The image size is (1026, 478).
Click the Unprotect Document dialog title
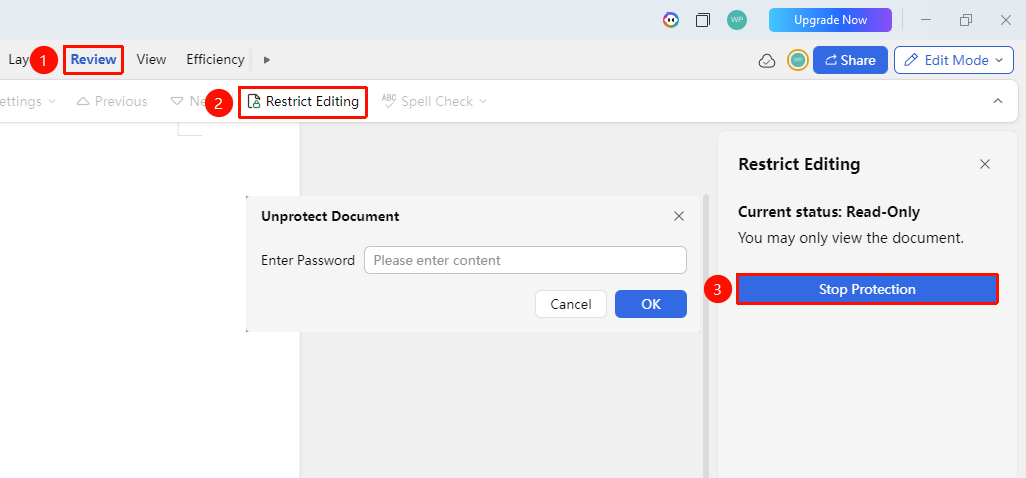tap(330, 216)
